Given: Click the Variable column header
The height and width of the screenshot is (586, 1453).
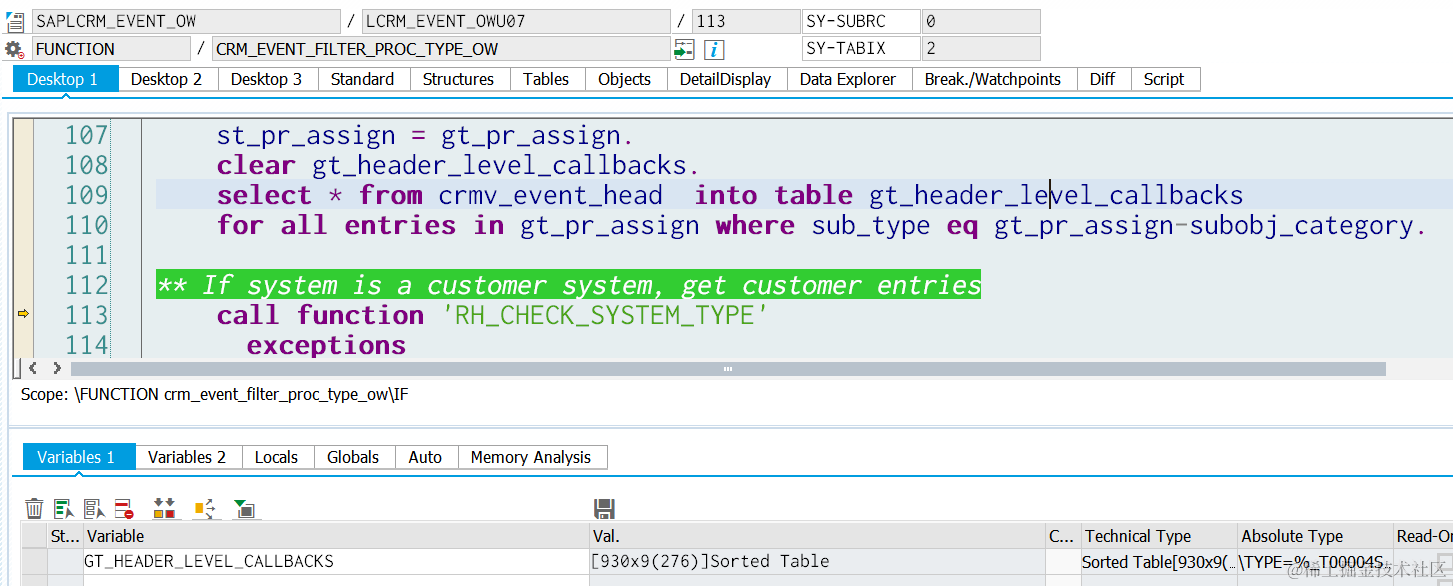Looking at the screenshot, I should pyautogui.click(x=336, y=536).
